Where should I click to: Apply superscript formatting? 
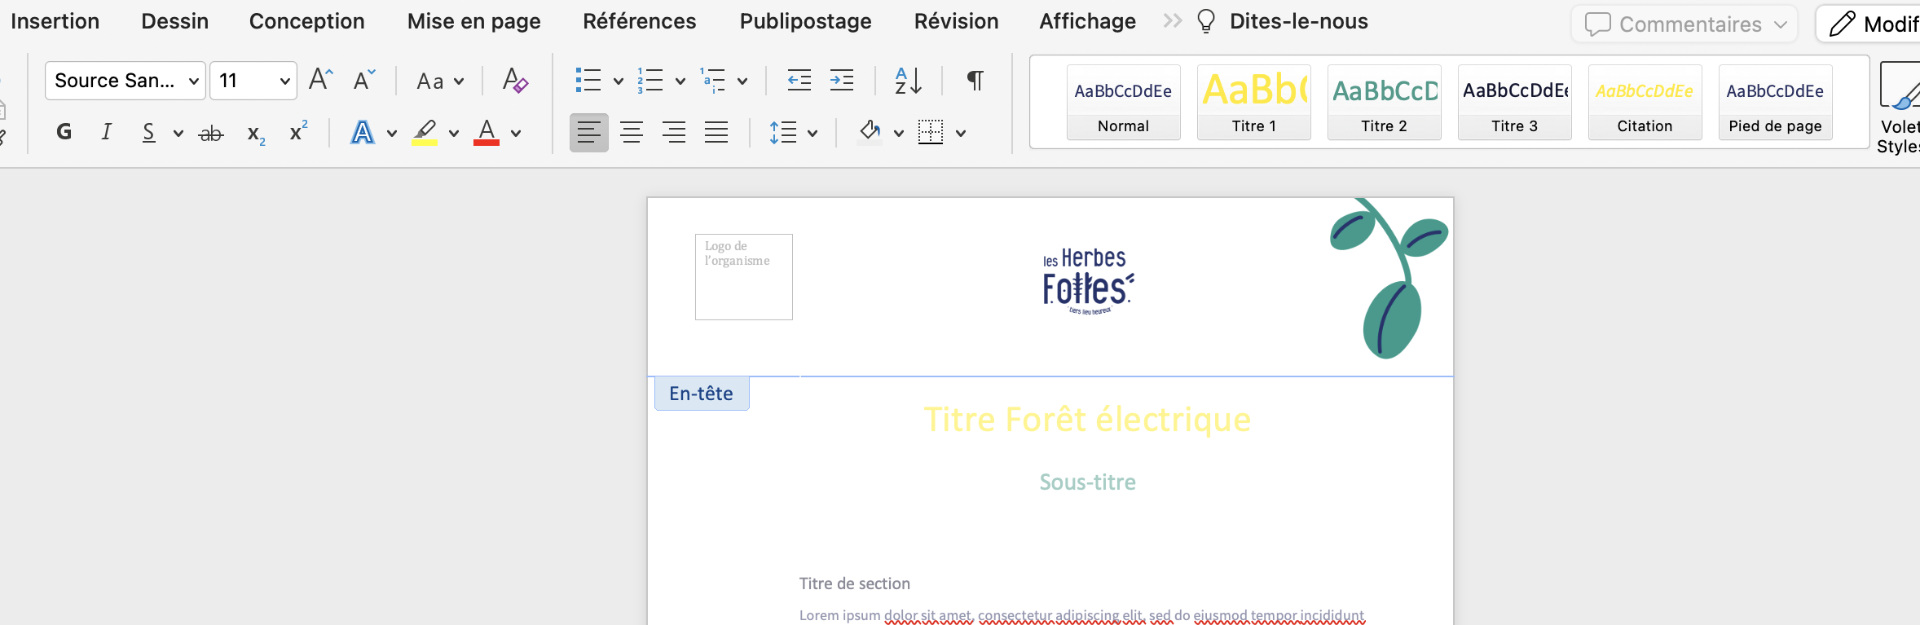point(298,132)
